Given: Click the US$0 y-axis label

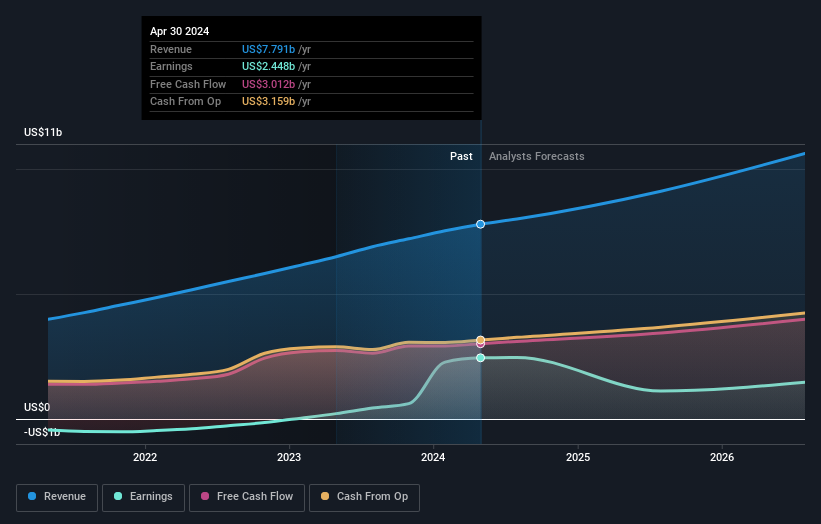Looking at the screenshot, I should click(x=37, y=407).
